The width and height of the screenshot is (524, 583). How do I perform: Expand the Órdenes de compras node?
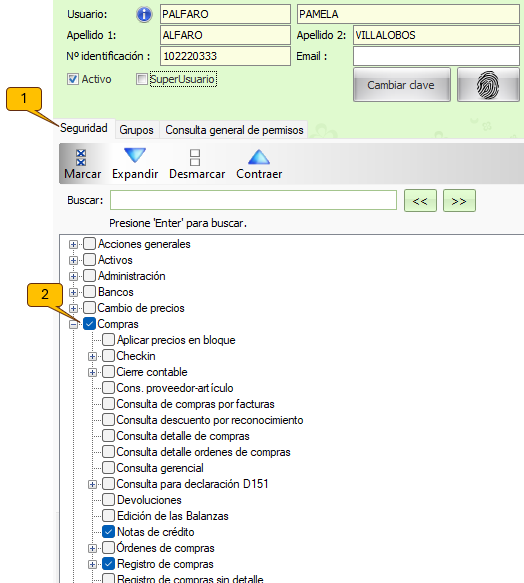(92, 548)
